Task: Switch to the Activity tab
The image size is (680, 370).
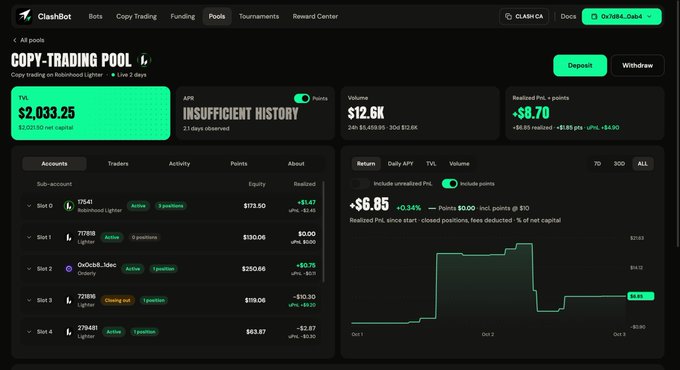Action: [179, 164]
